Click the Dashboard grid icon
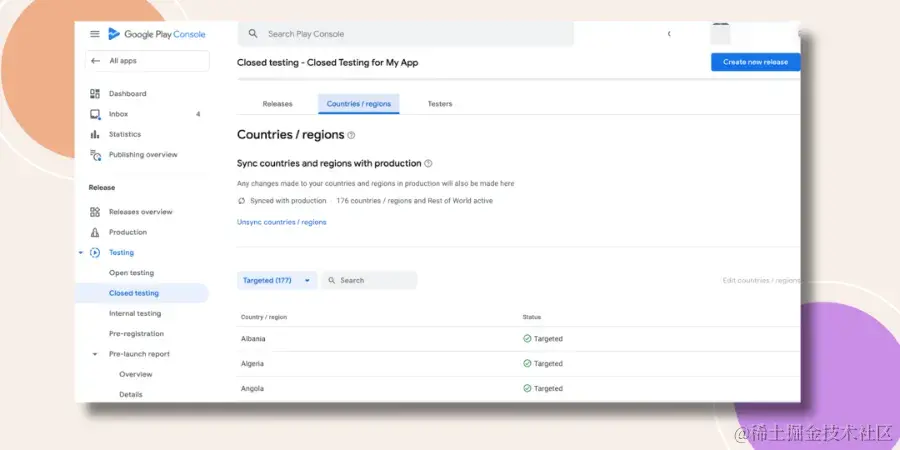 pos(95,94)
